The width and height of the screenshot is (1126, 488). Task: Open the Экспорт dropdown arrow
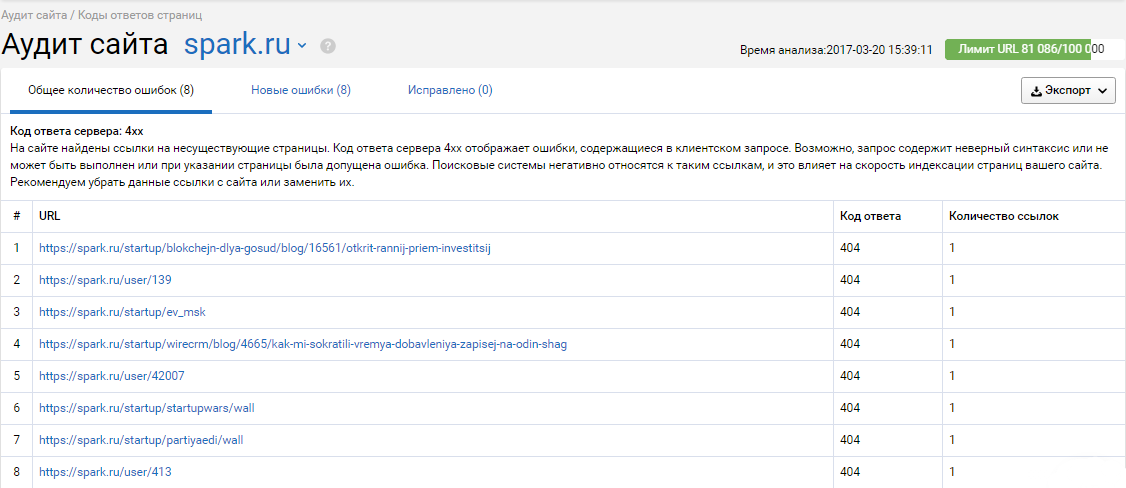pyautogui.click(x=1102, y=91)
